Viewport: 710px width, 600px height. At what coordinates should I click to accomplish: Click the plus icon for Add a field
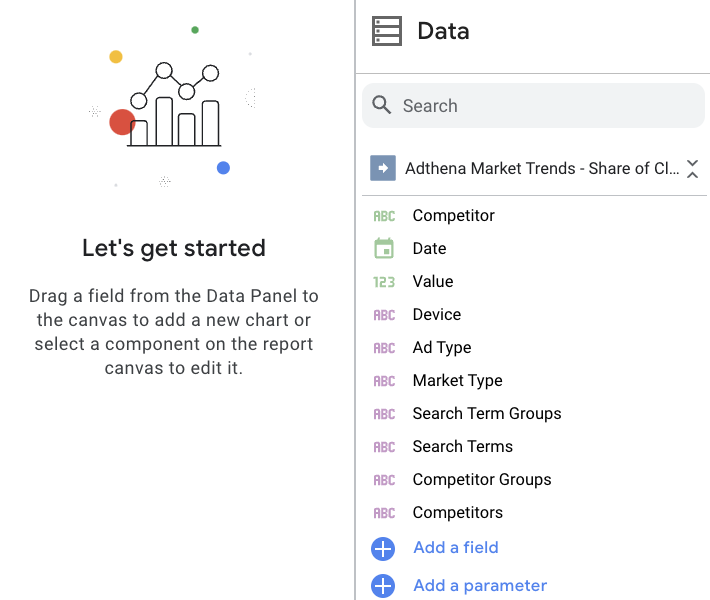pyautogui.click(x=383, y=549)
